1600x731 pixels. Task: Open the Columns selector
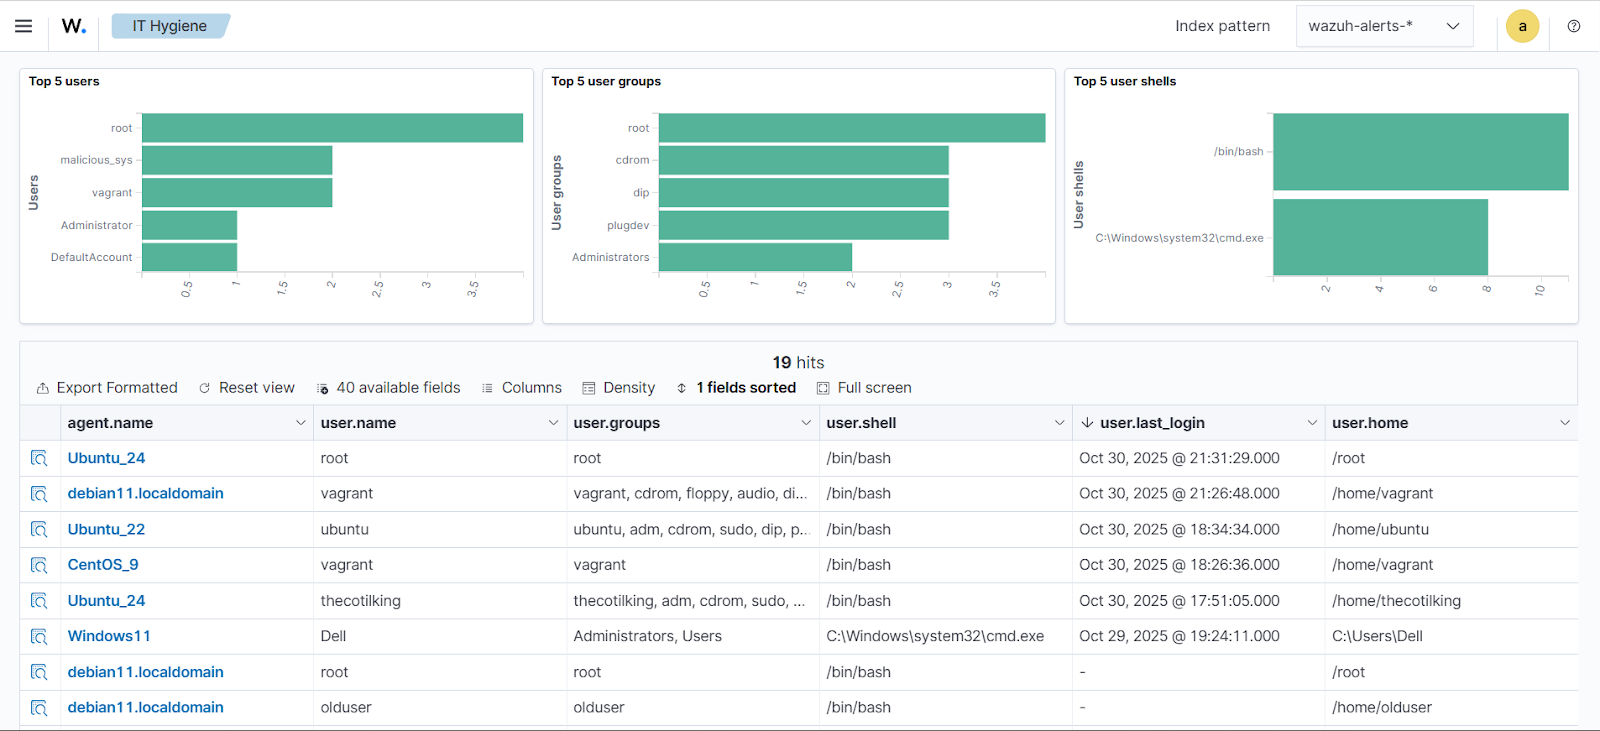pos(521,388)
